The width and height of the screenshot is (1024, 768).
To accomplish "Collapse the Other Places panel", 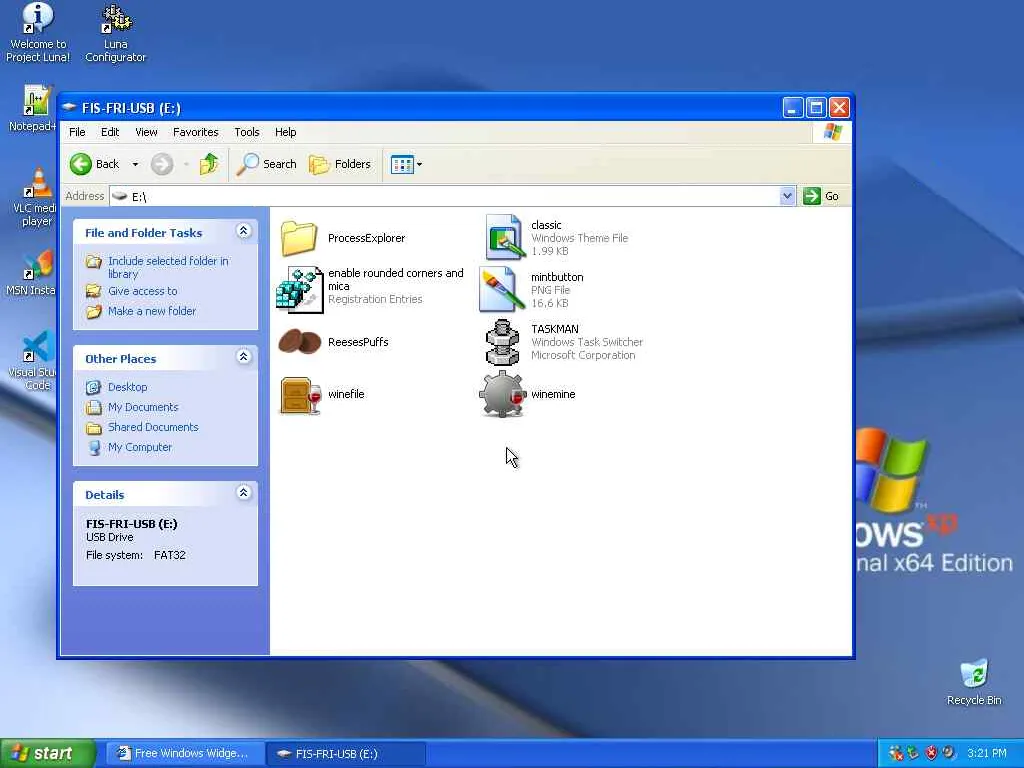I will [x=244, y=357].
